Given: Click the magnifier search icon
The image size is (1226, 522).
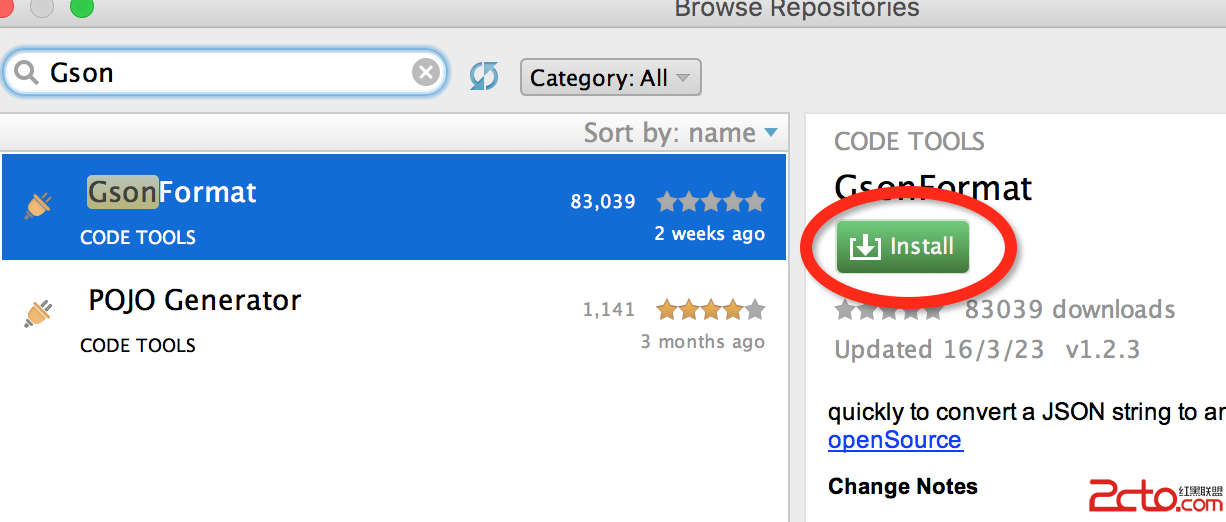Looking at the screenshot, I should [26, 73].
